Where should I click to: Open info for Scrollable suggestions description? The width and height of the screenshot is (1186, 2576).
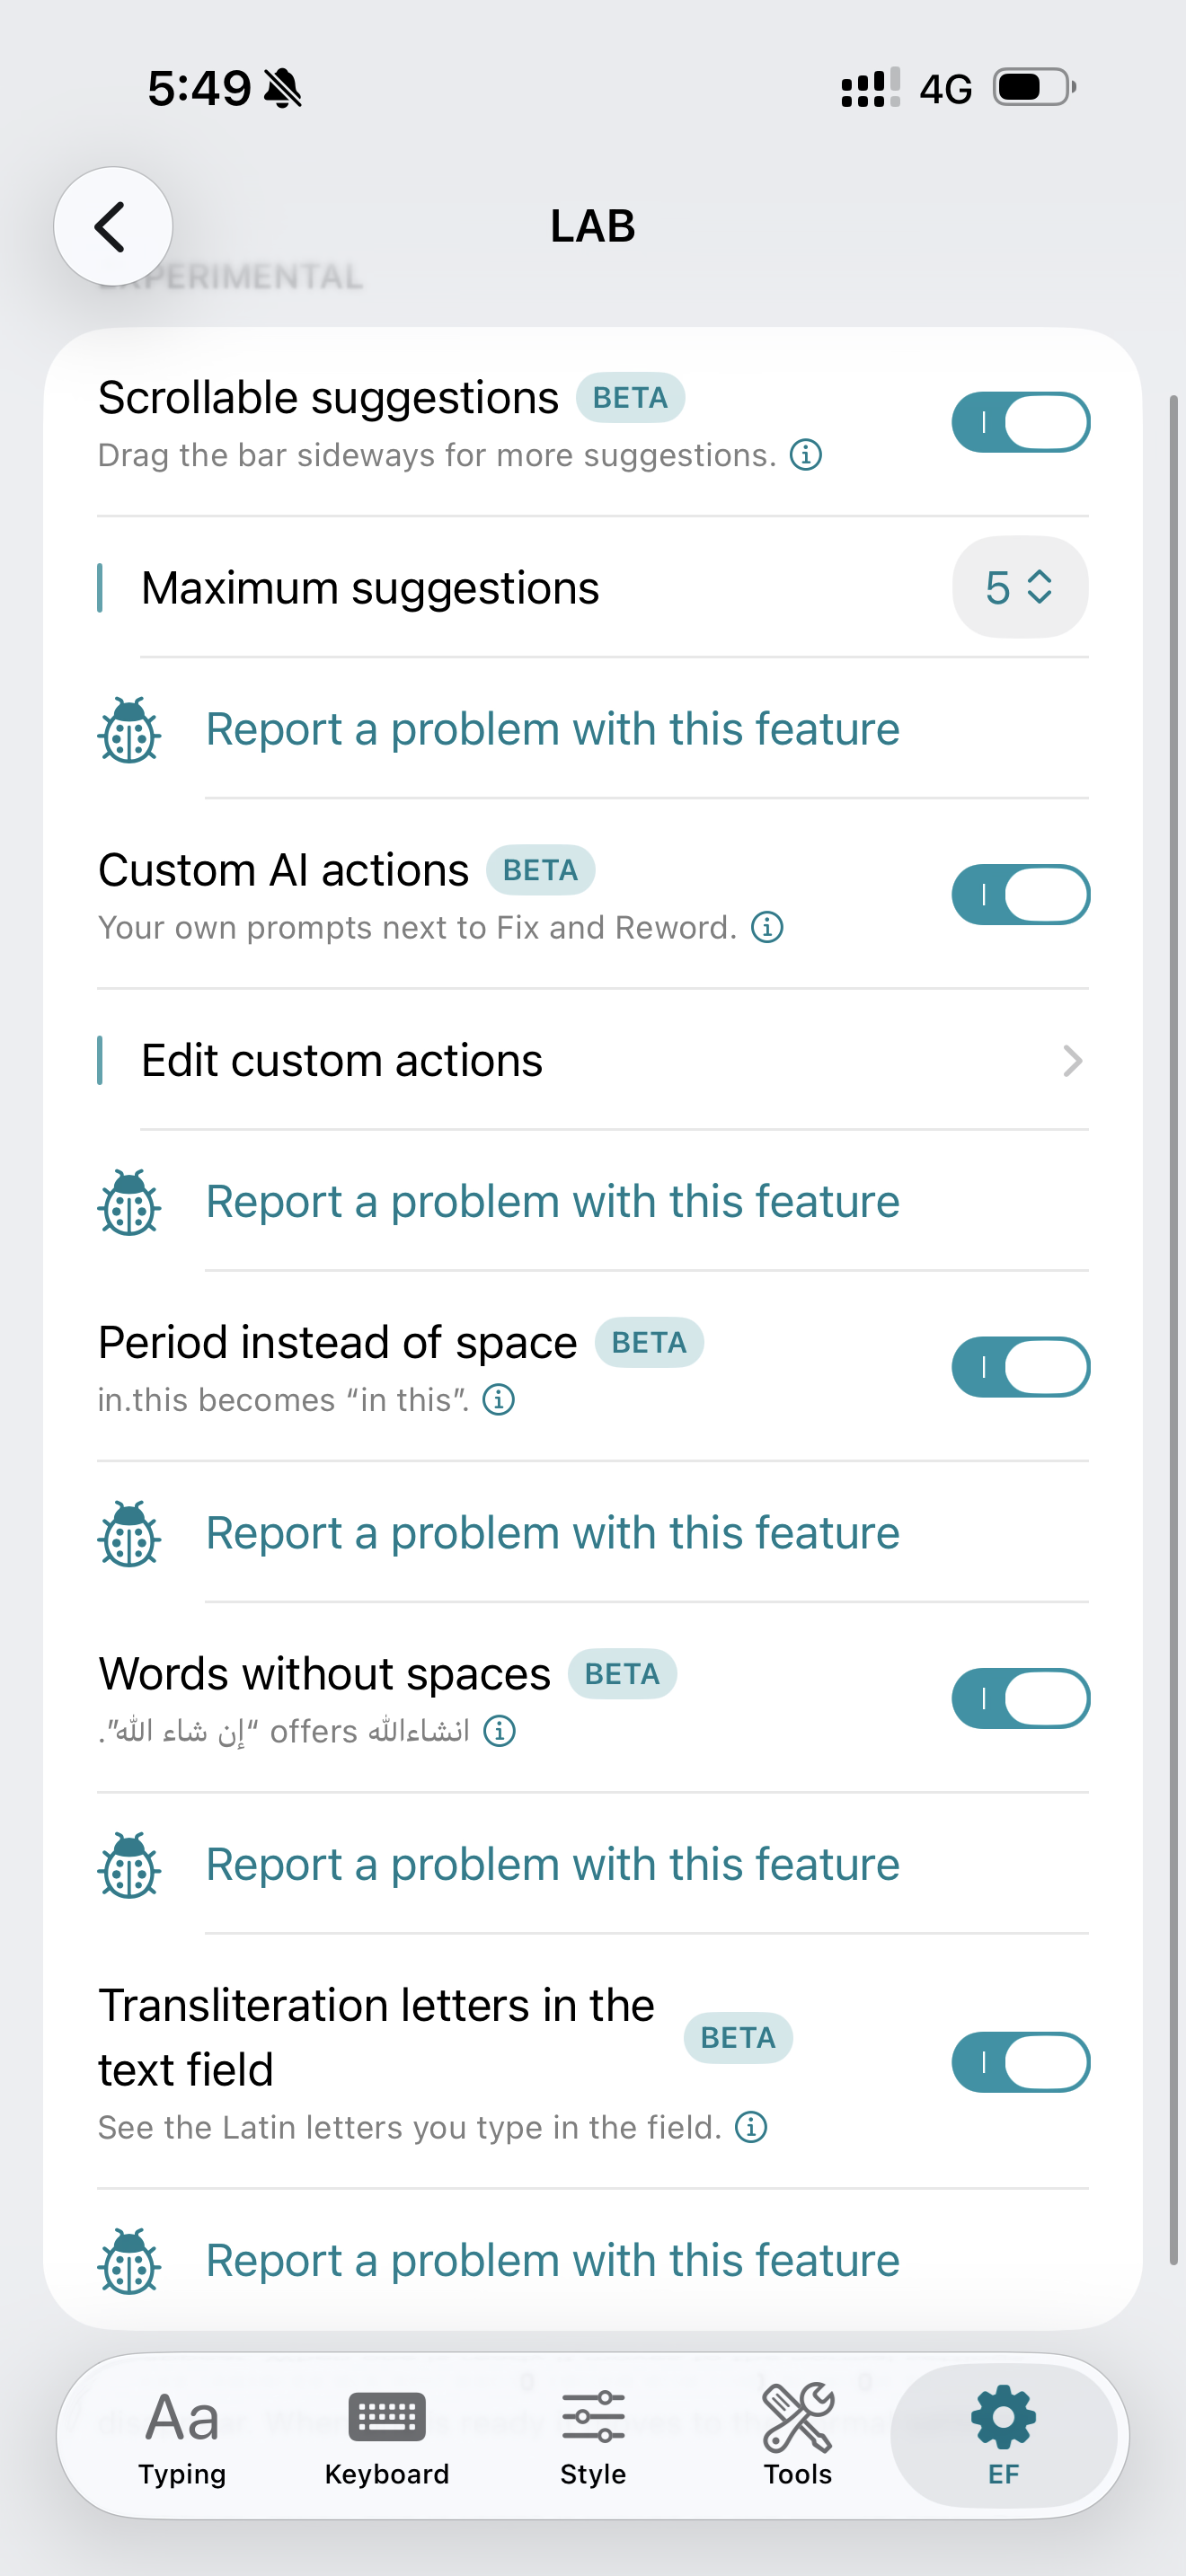pos(806,455)
